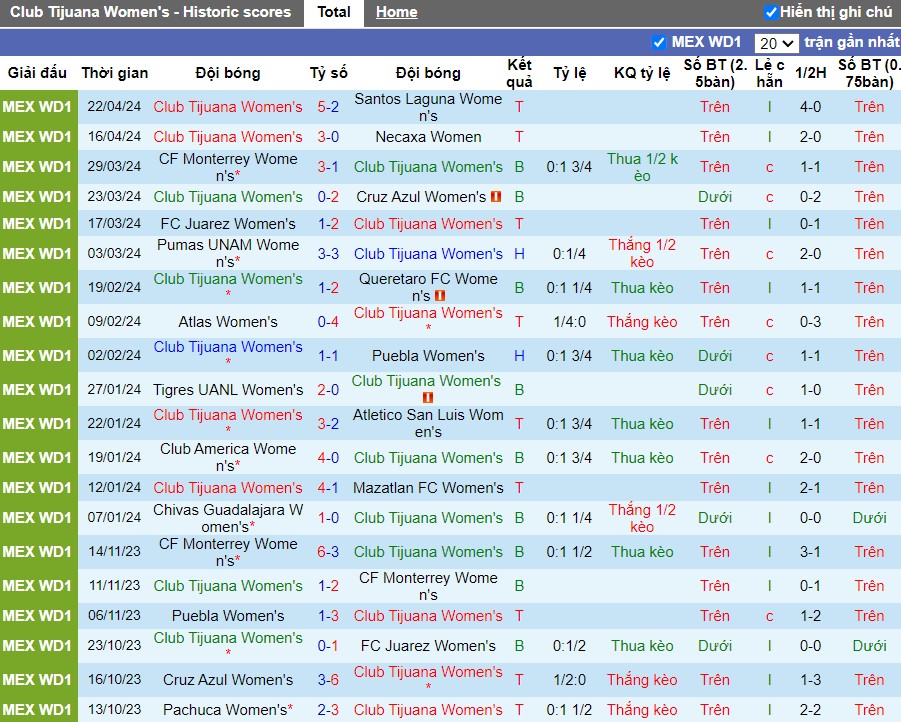The image size is (901, 722).
Task: Open Cruz Azul Women's link on 23/03/24 row
Action: 421,197
